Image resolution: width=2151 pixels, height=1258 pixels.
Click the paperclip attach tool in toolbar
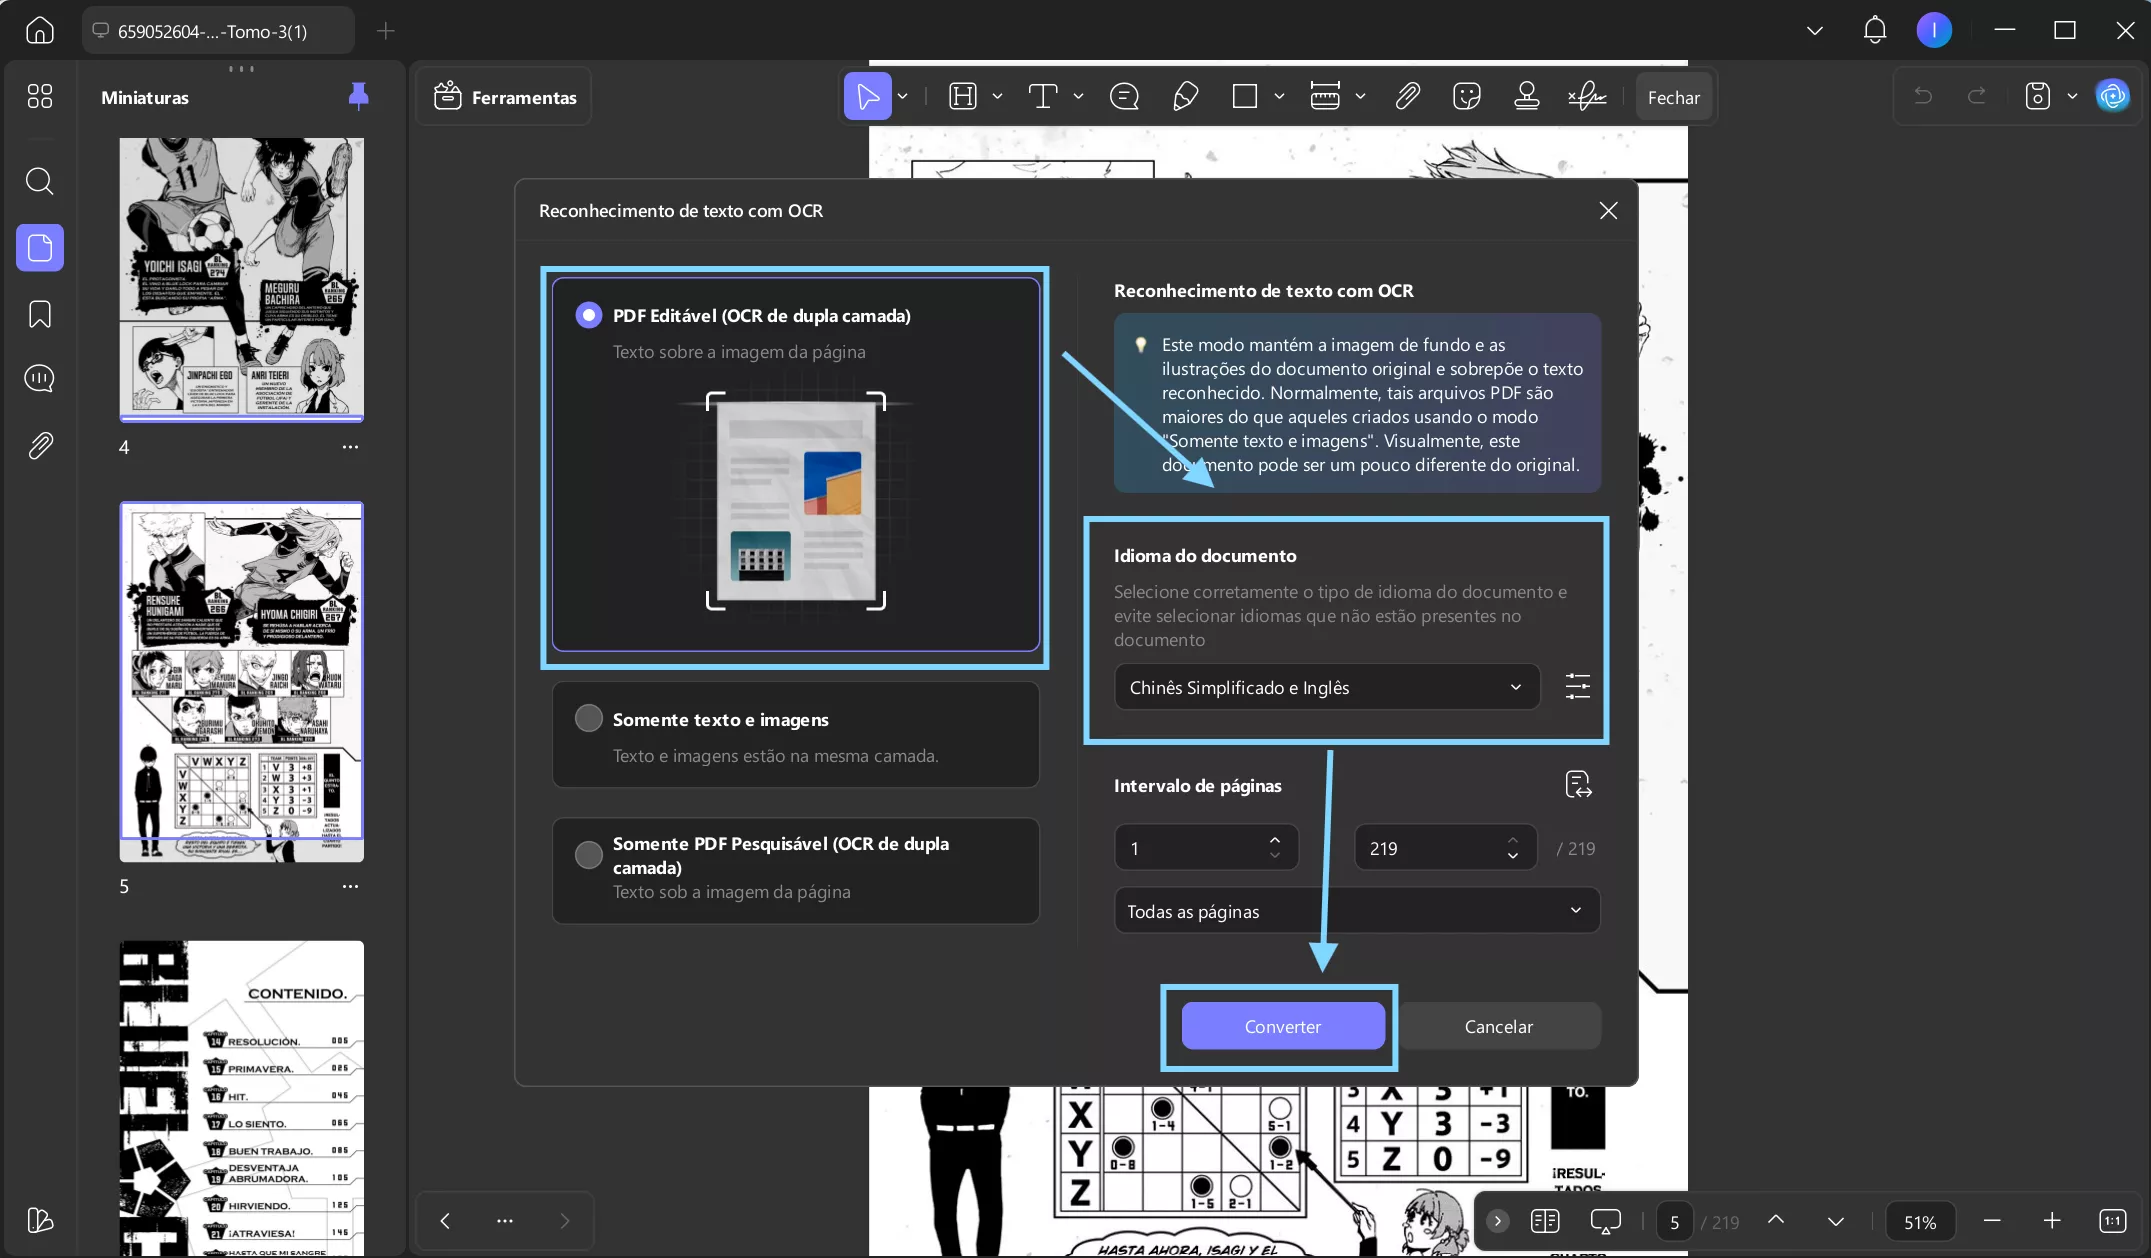pyautogui.click(x=1407, y=97)
